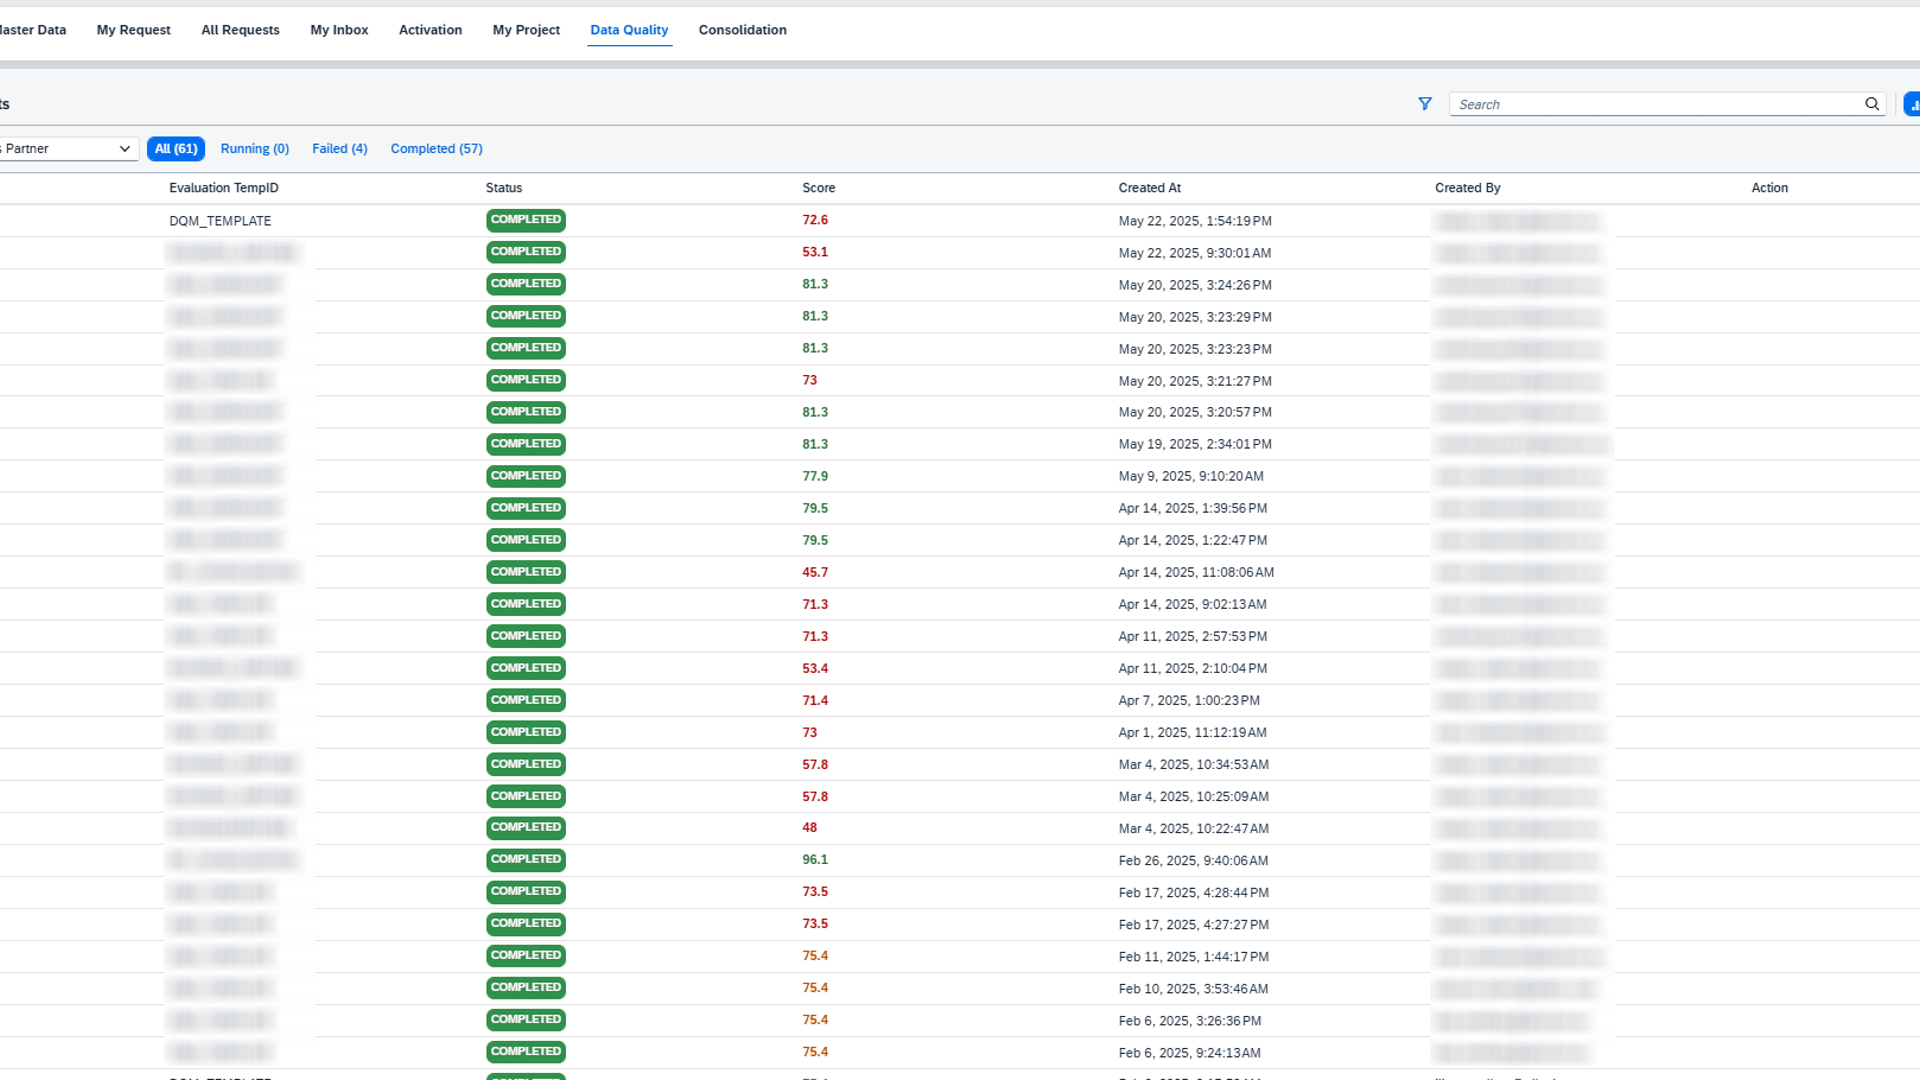The width and height of the screenshot is (1920, 1080).
Task: Click the score 53.4
Action: tap(815, 668)
